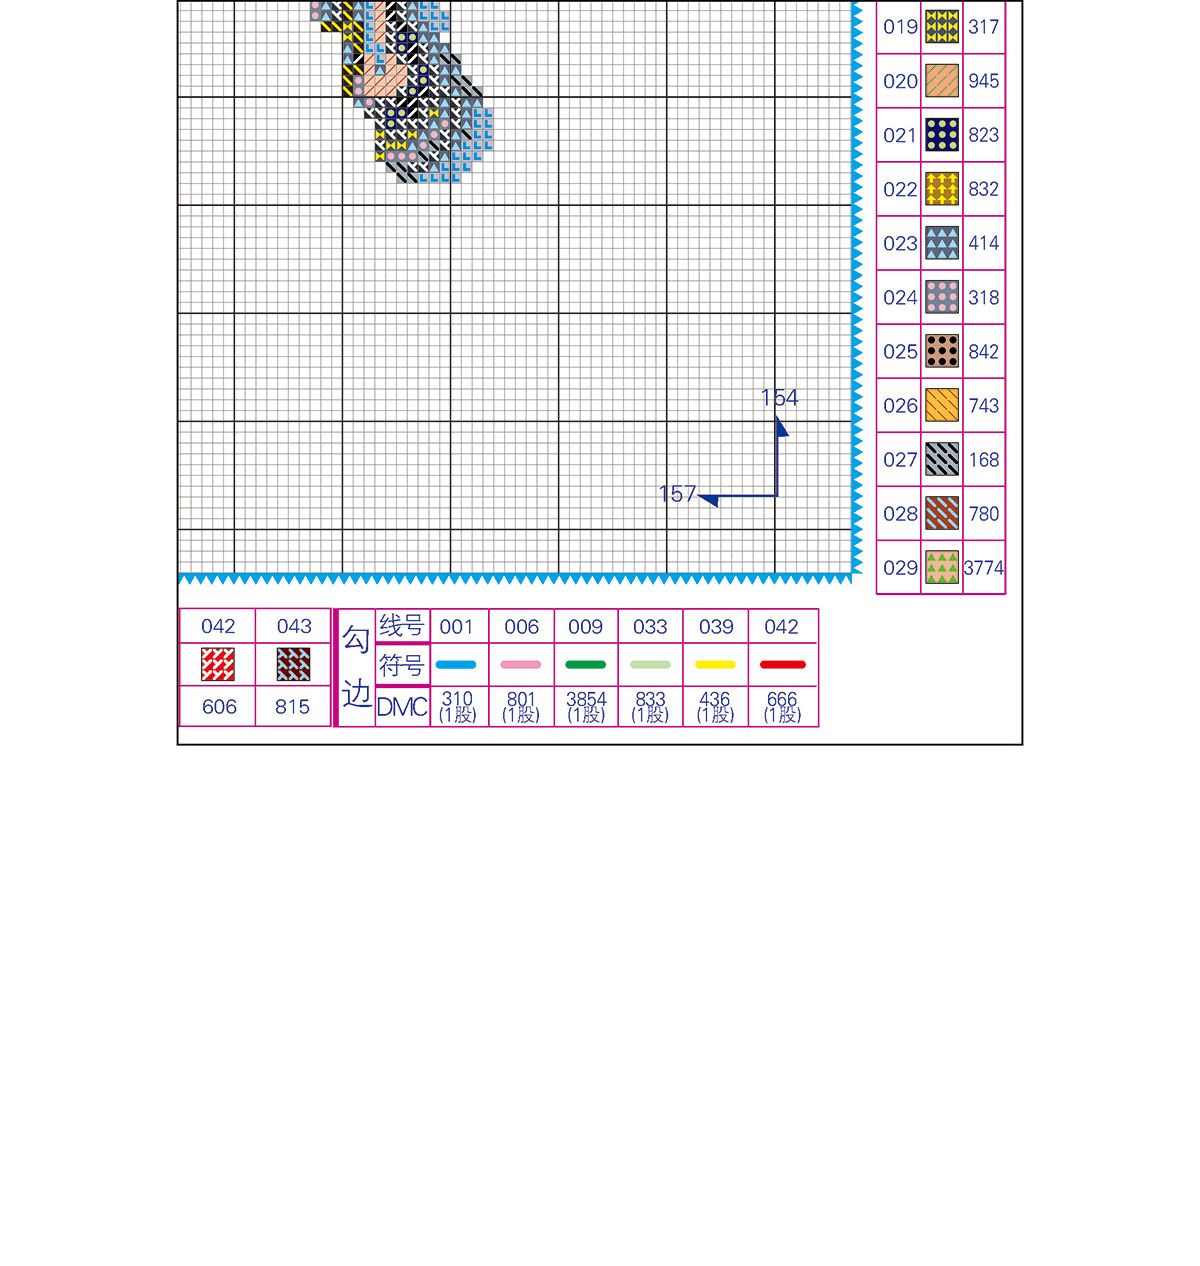1200x1266 pixels.
Task: Click the red symbol swatch for 042
Action: [x=218, y=664]
